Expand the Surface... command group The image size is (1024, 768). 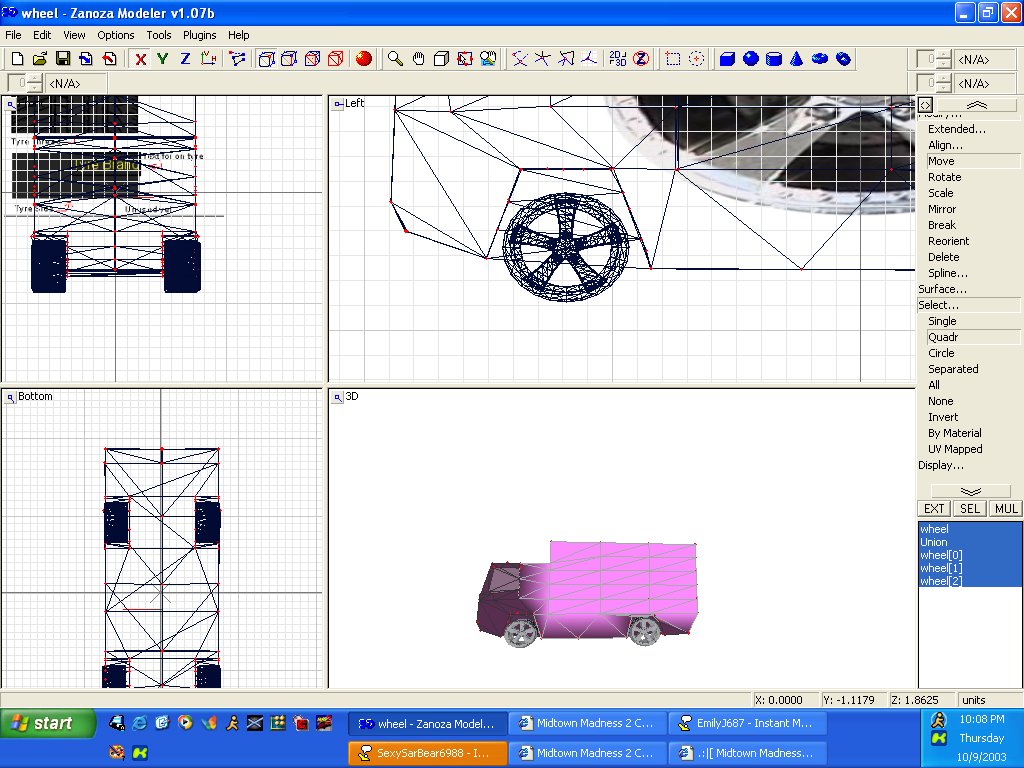(x=942, y=289)
